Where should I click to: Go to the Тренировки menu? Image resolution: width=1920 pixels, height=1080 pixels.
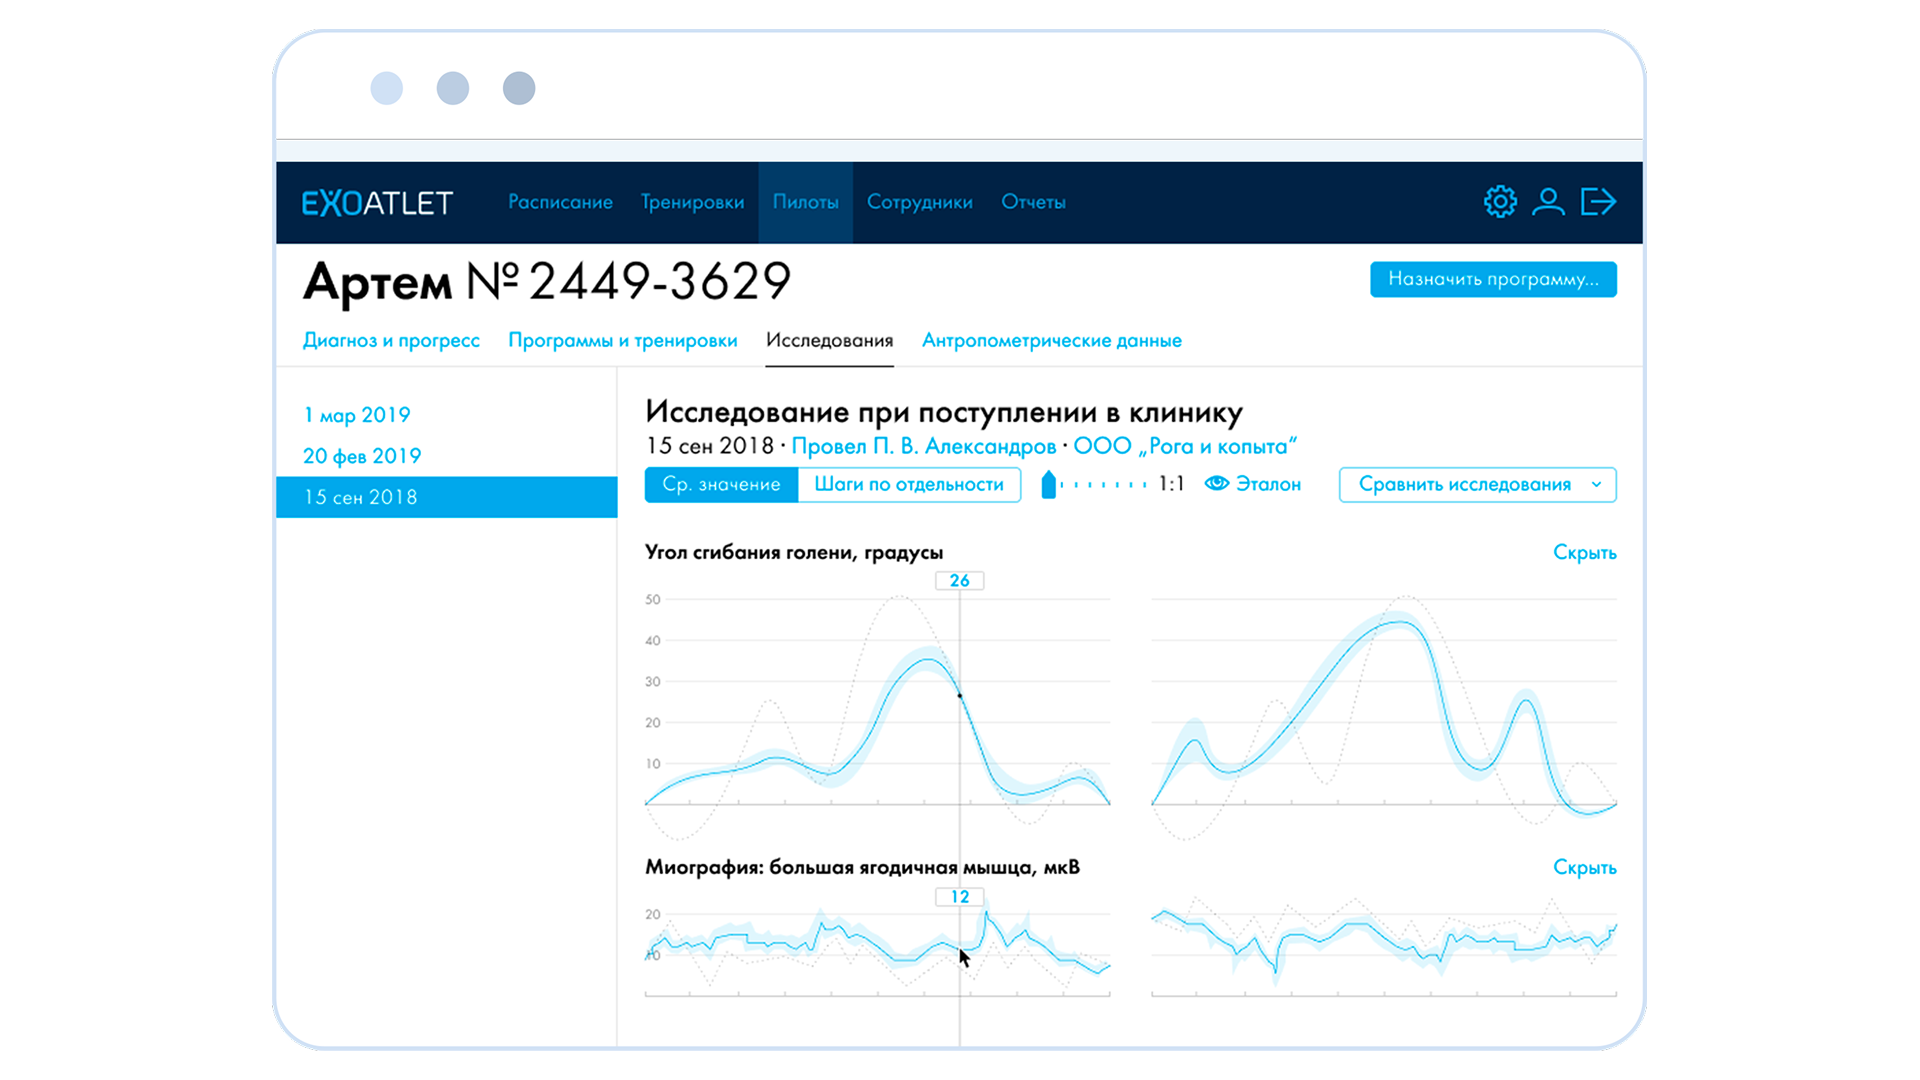[x=692, y=202]
